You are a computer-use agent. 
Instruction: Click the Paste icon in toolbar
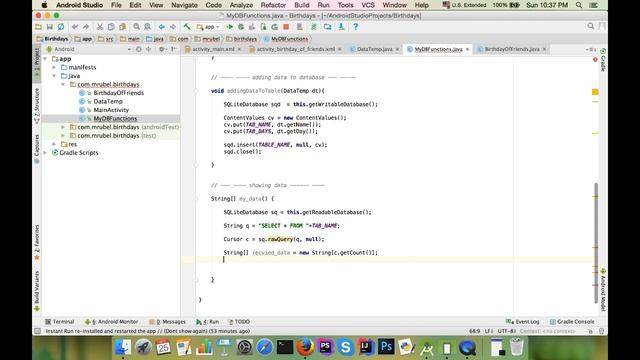coord(122,27)
